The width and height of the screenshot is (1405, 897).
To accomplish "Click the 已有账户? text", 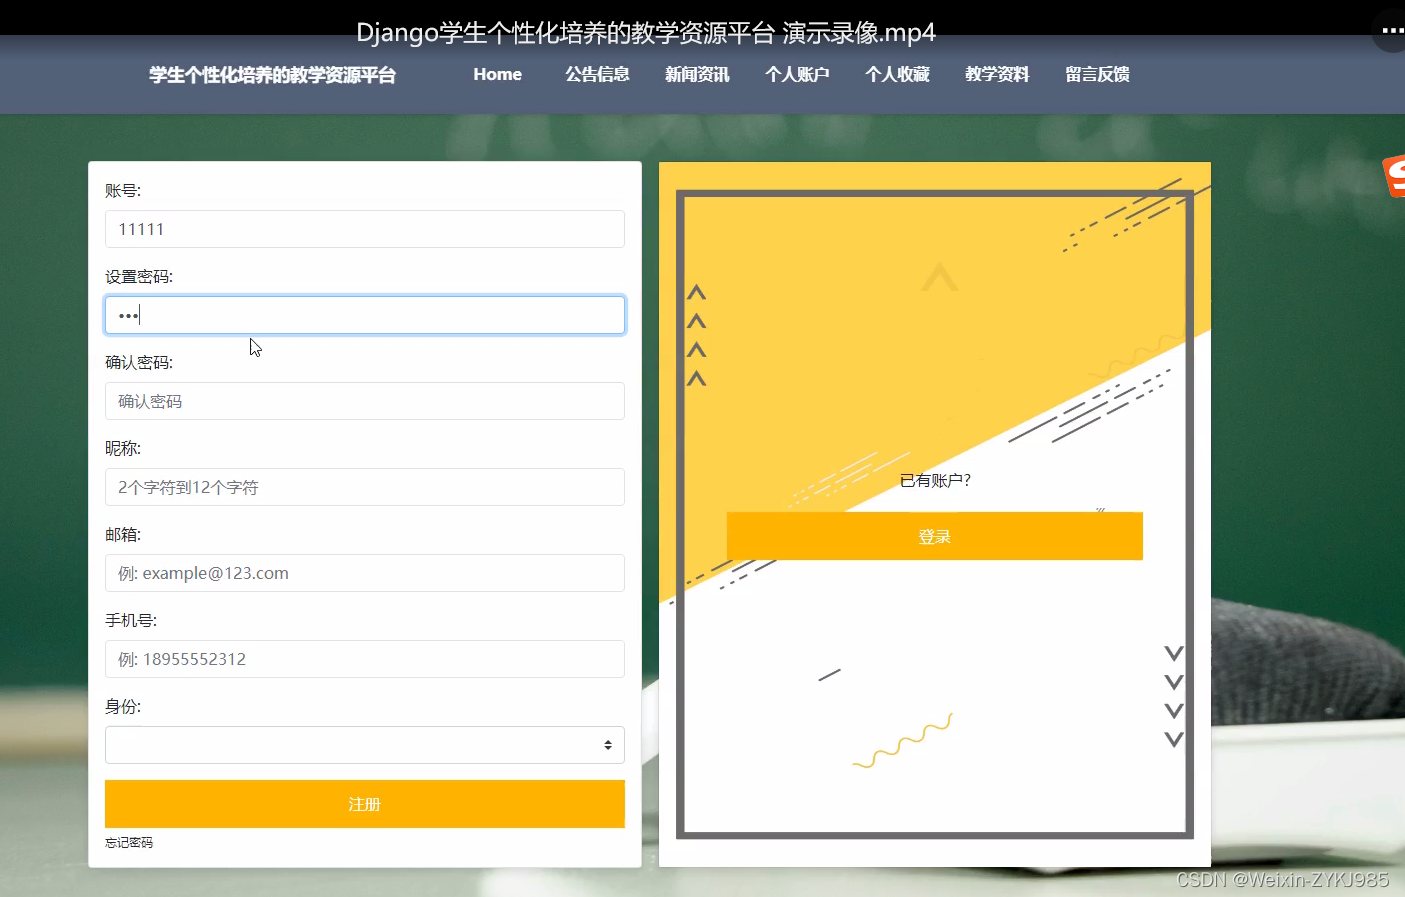I will coord(935,481).
